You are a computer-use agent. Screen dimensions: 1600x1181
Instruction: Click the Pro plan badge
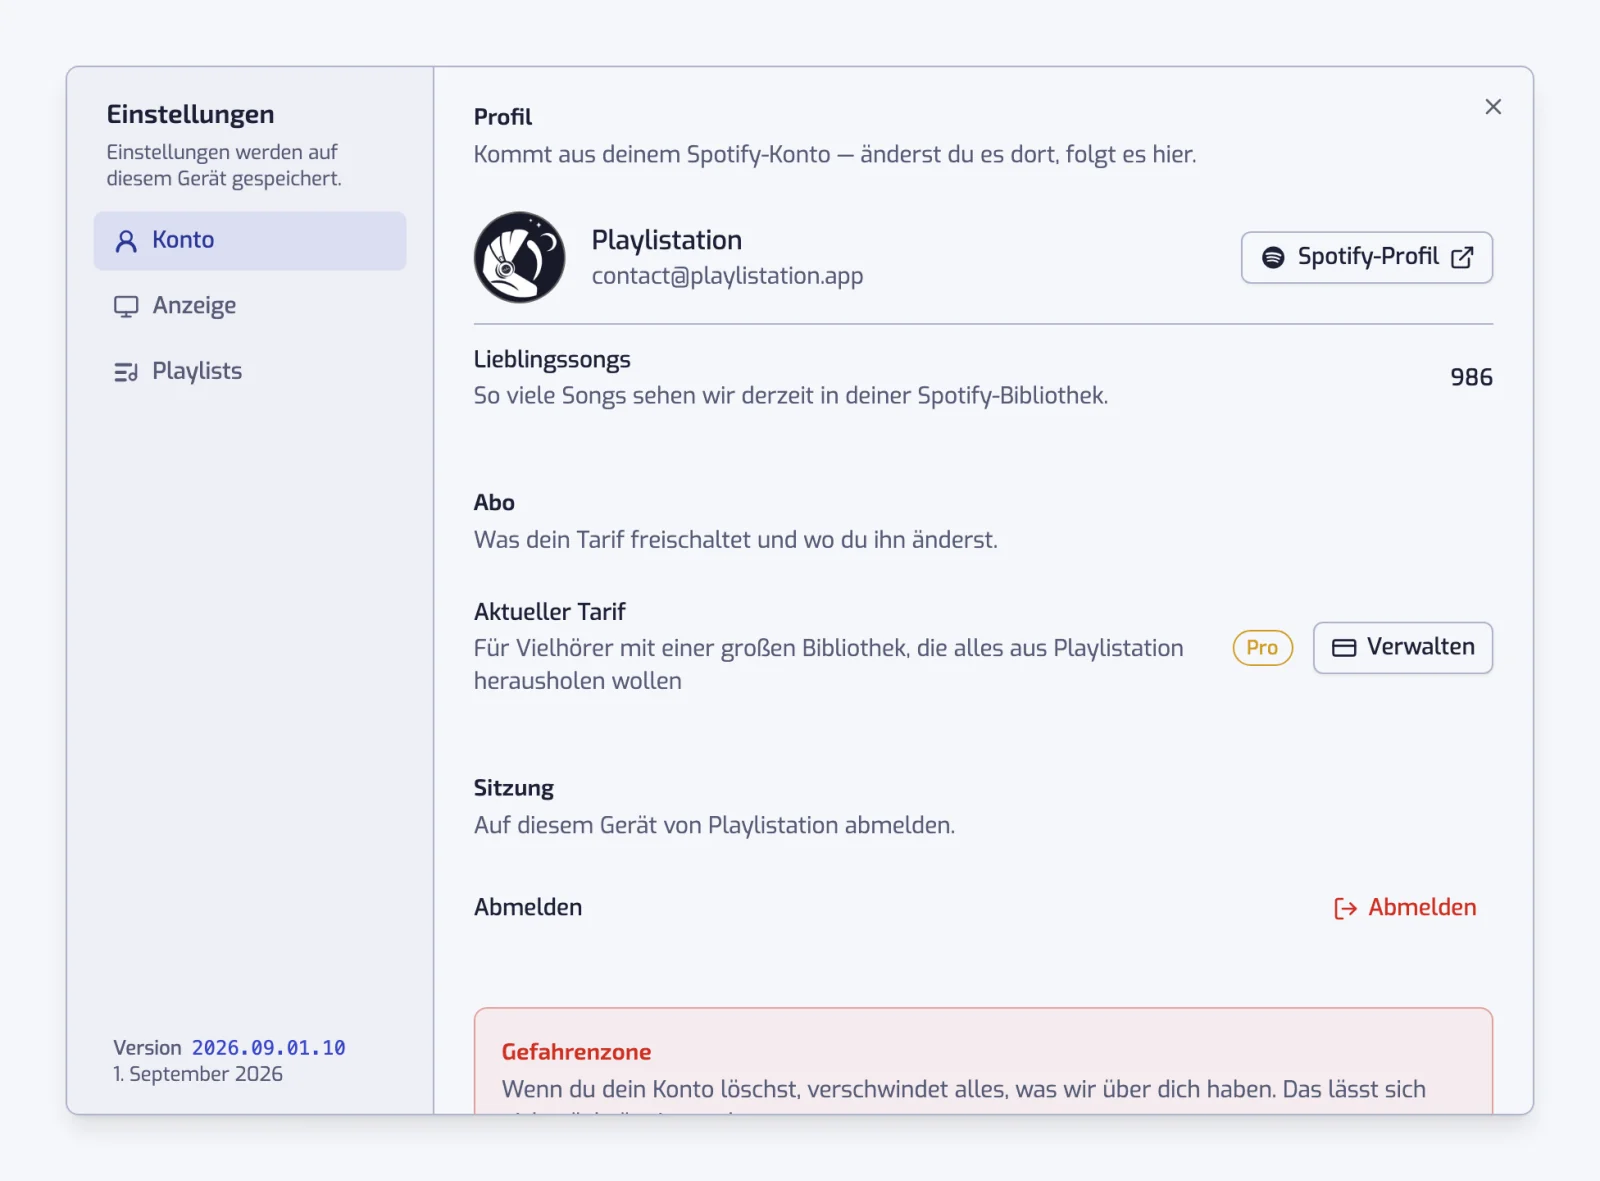1262,648
